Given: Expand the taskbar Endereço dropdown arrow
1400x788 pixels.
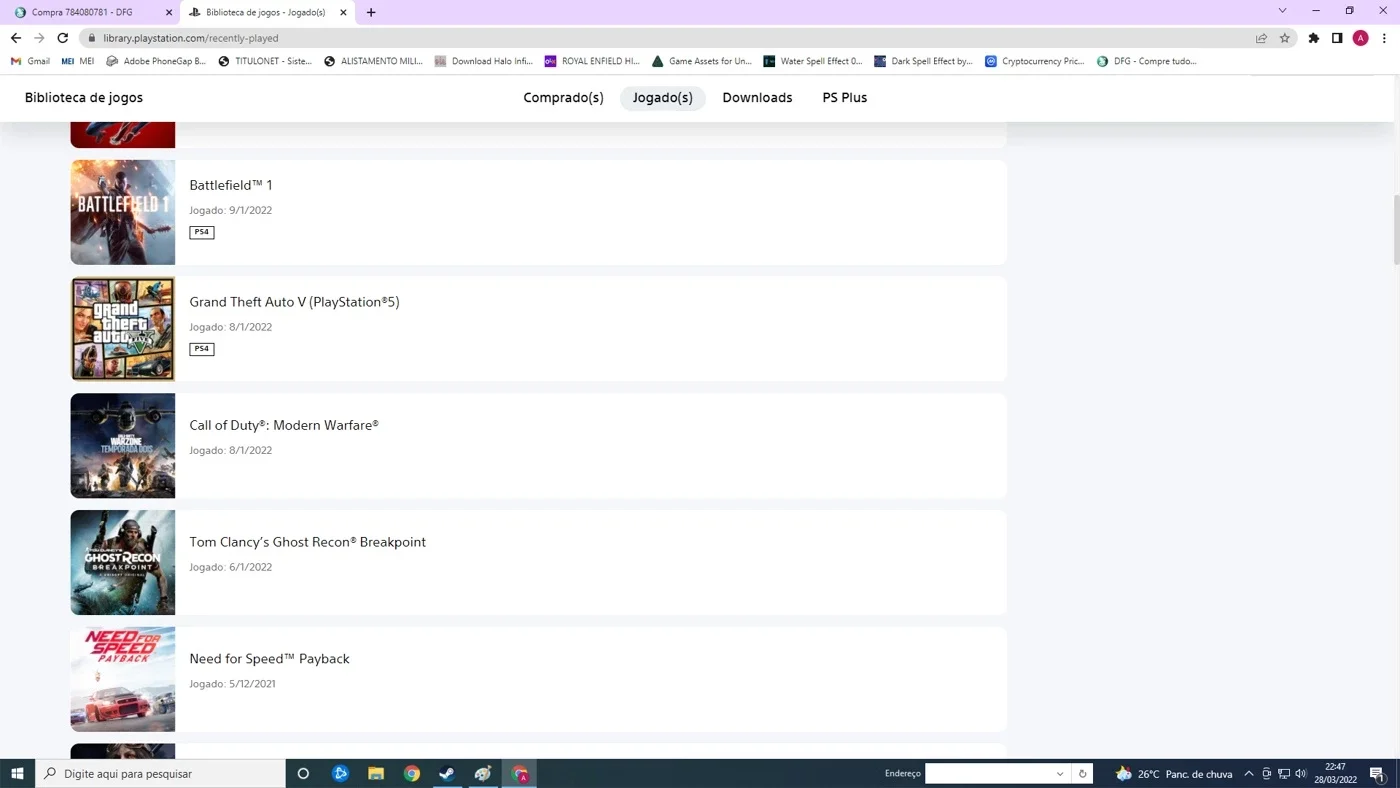Looking at the screenshot, I should tap(1060, 774).
